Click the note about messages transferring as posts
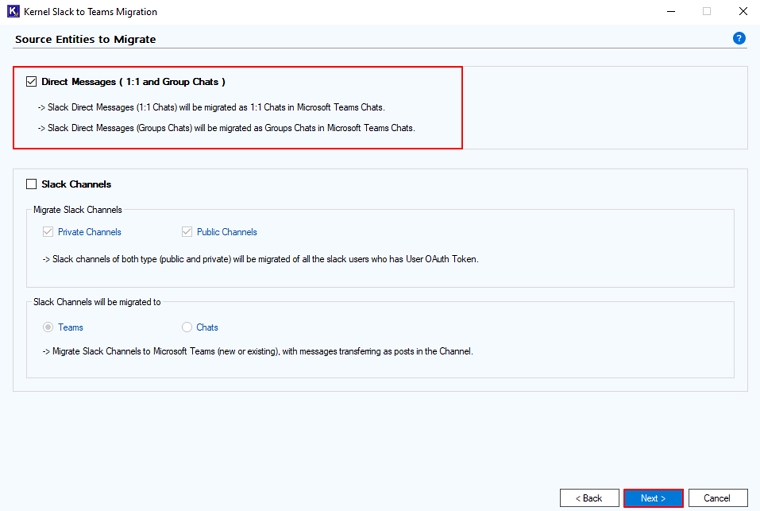760x511 pixels. pyautogui.click(x=257, y=351)
